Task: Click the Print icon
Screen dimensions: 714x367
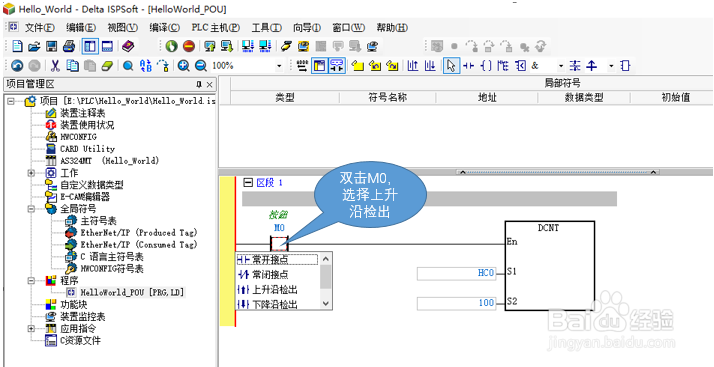Action: click(x=69, y=46)
